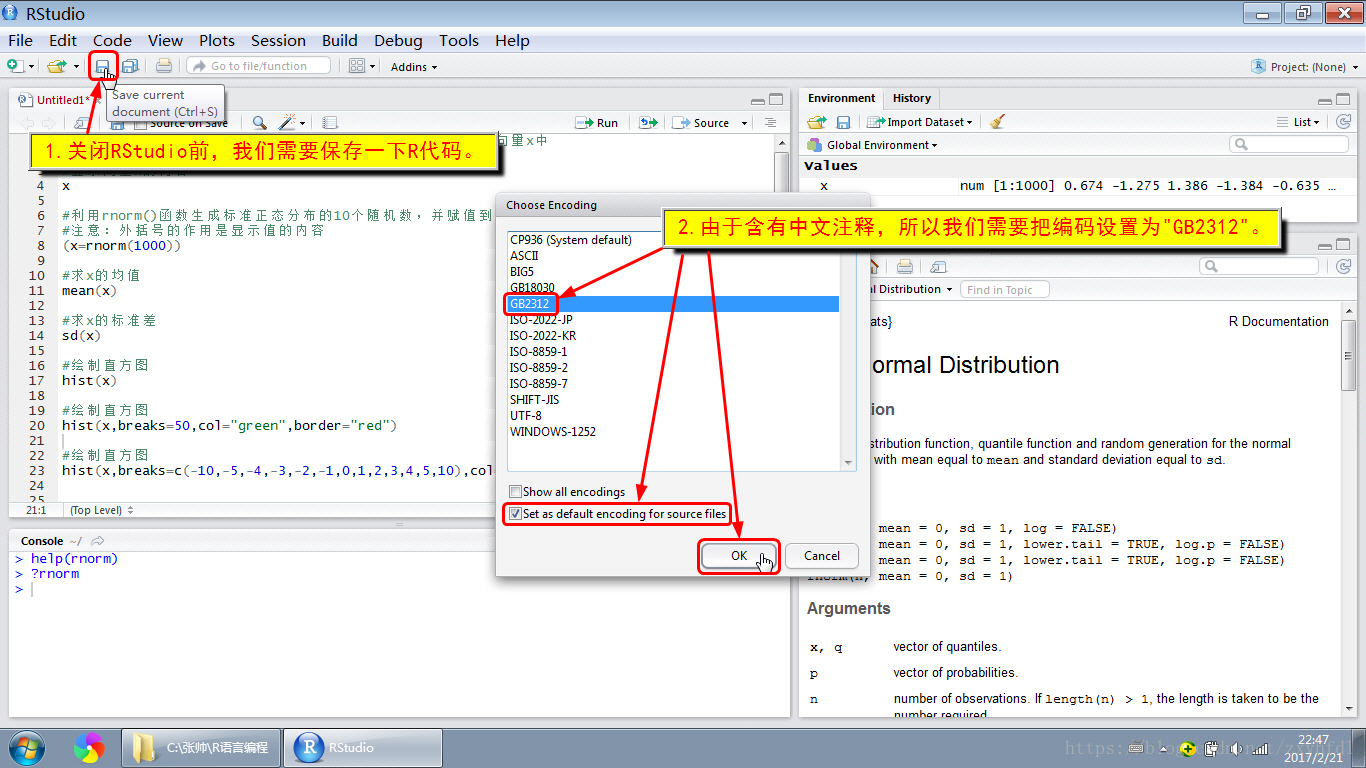Clear workspace objects with the broom icon
The height and width of the screenshot is (768, 1366).
[997, 122]
